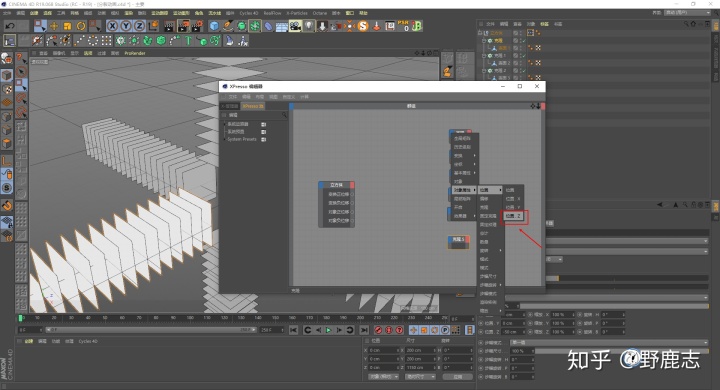Select 位置 . X in the submenu

tap(513, 198)
